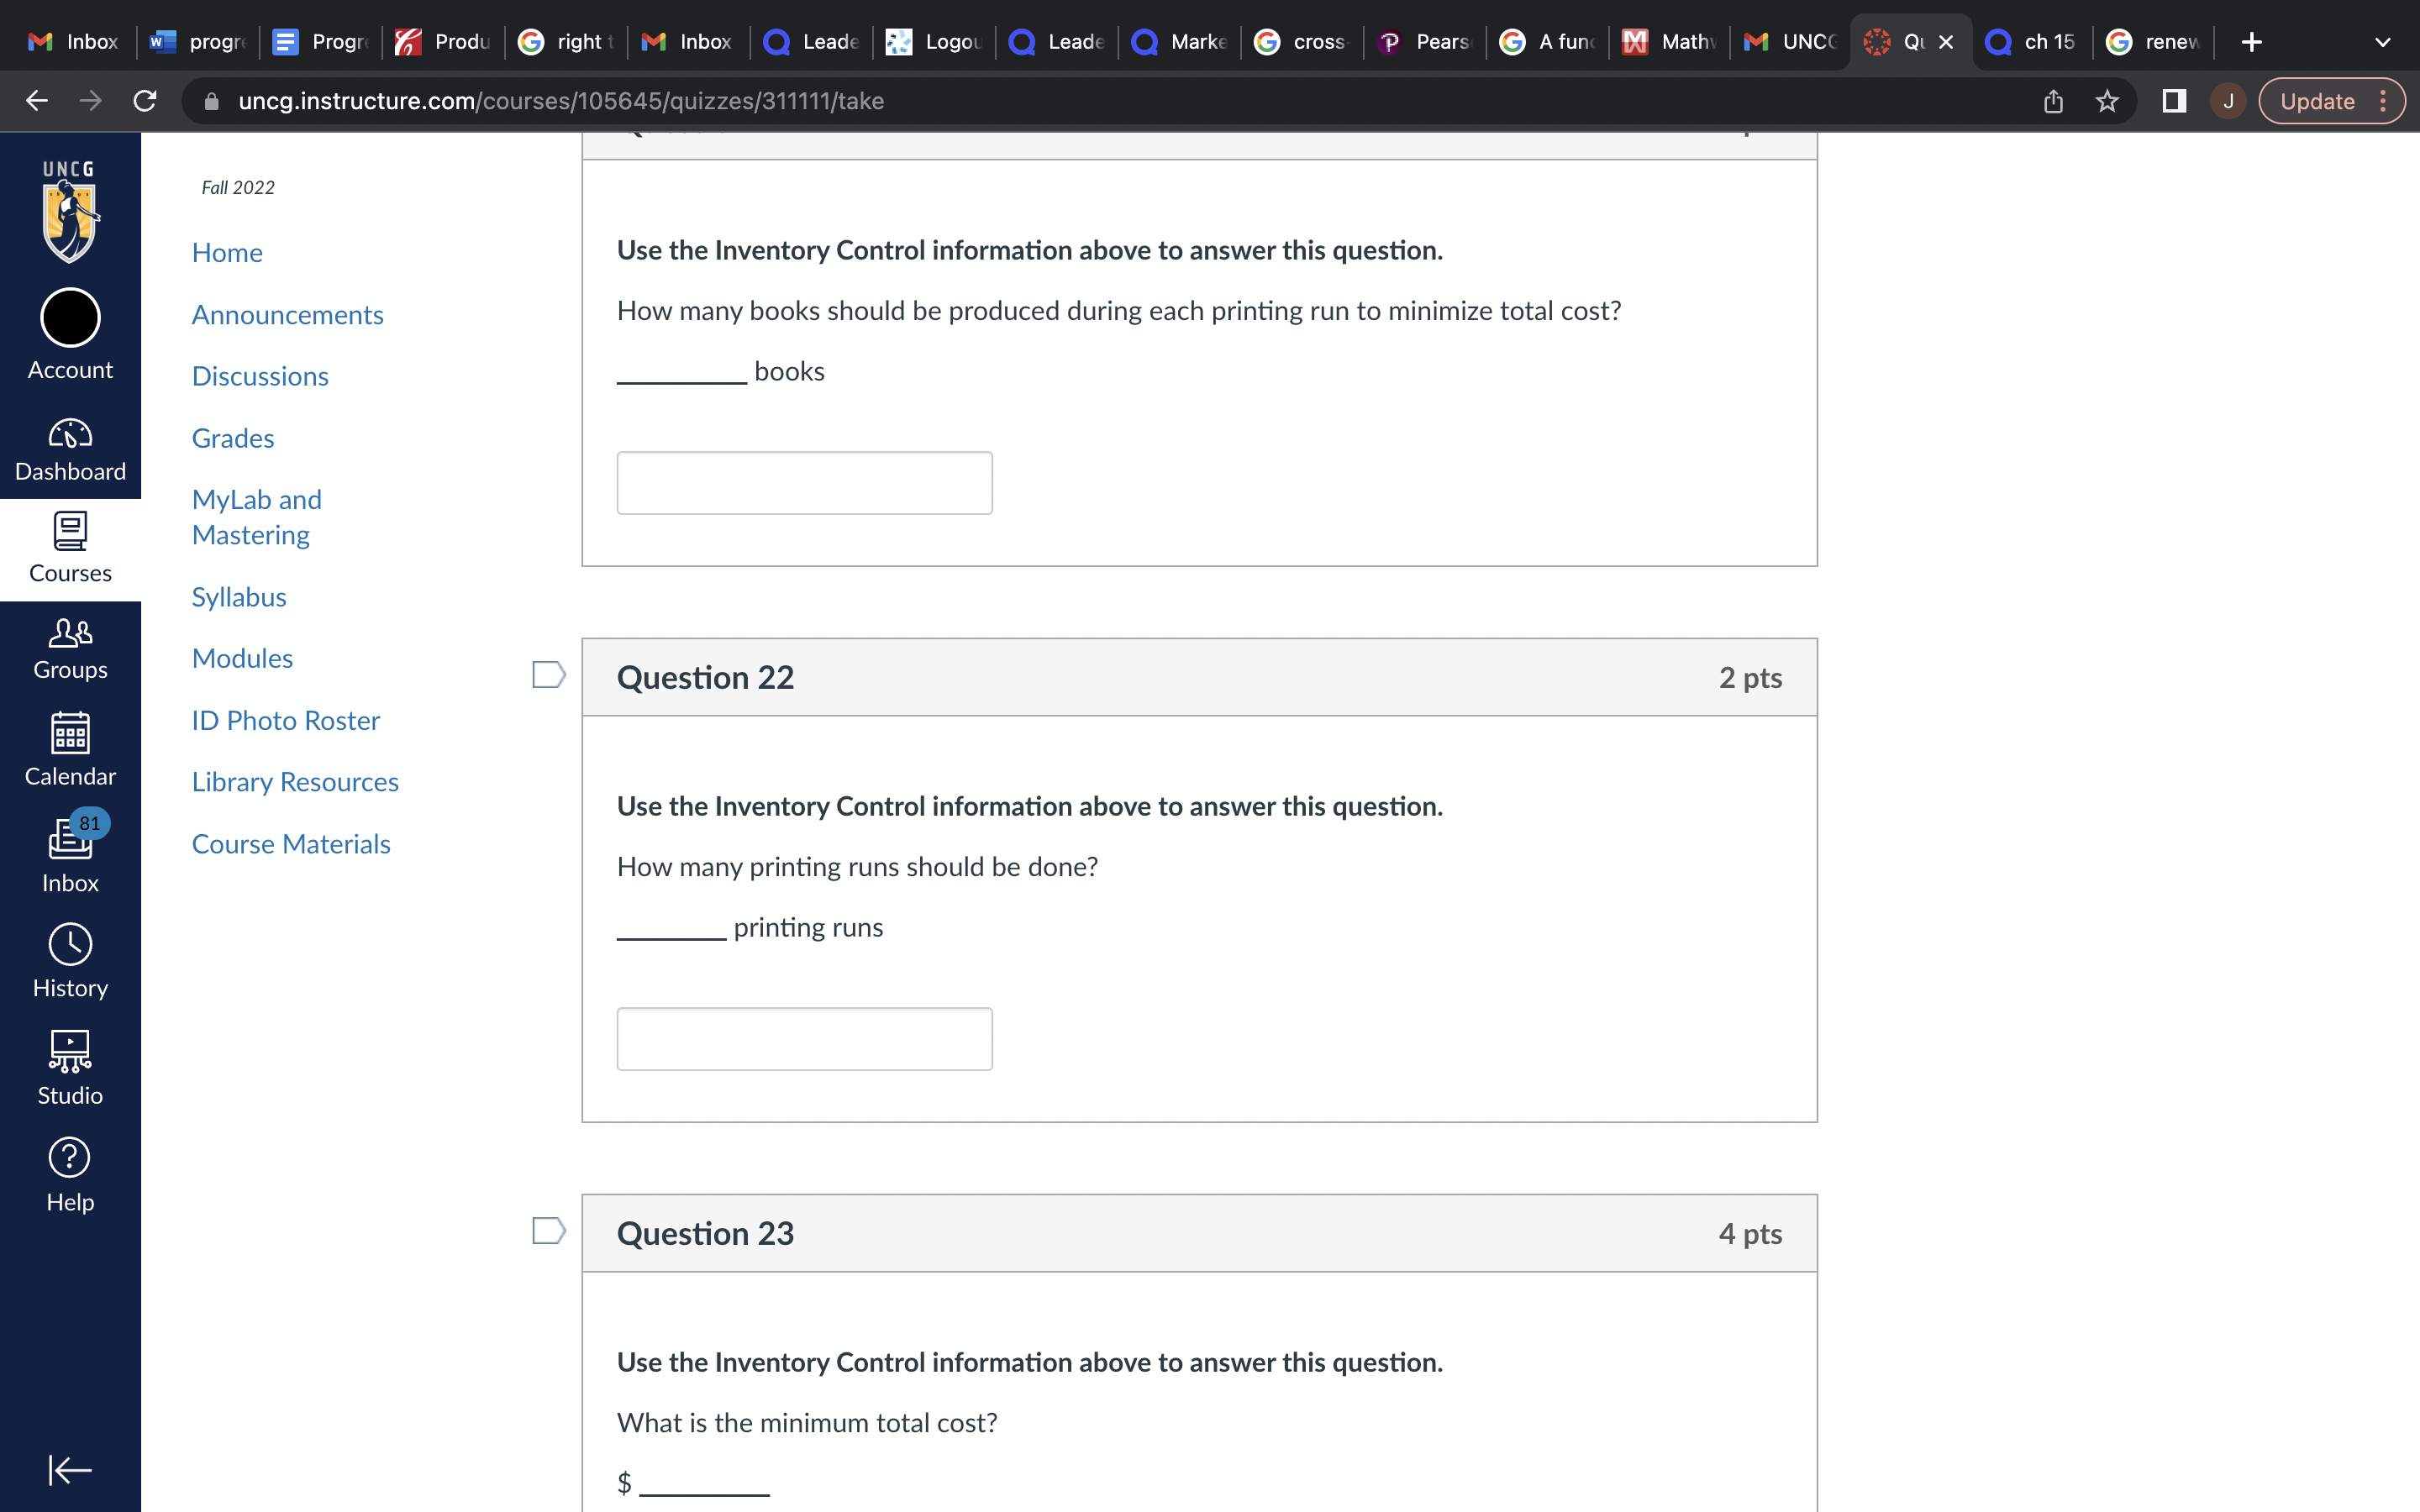Toggle Chrome's side panel icon
This screenshot has width=2420, height=1512.
2174,100
